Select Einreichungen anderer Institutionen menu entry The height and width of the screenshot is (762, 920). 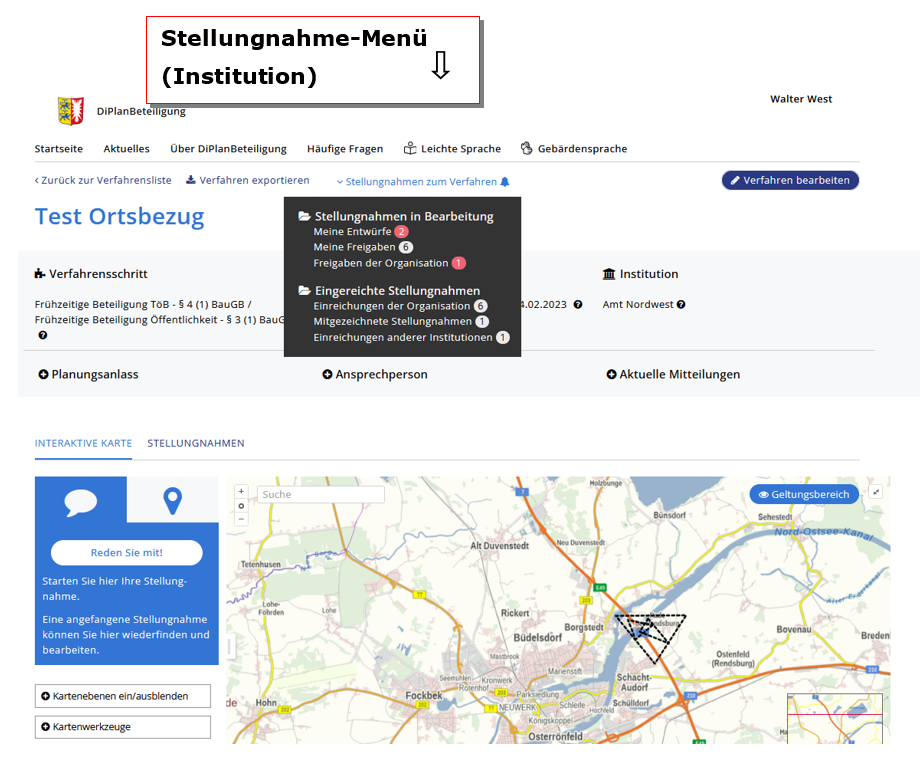(x=403, y=338)
